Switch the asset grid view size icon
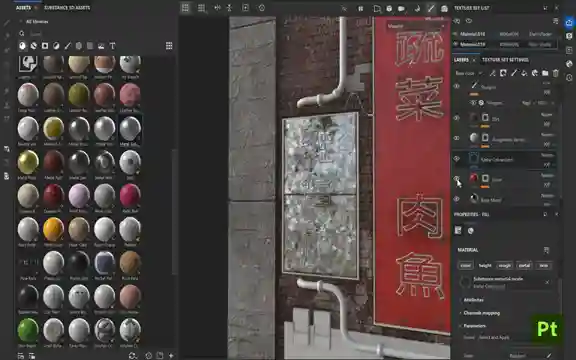Screen dimensions: 576x360 (x=169, y=46)
